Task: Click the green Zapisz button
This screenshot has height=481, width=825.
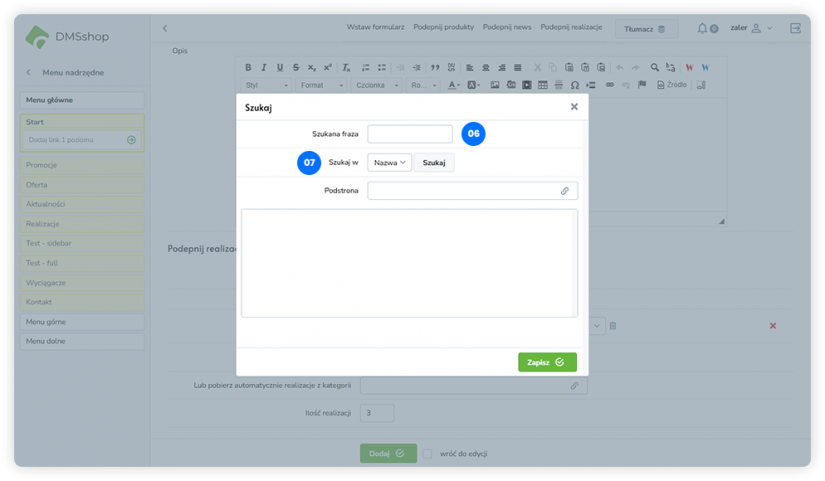Action: coord(547,362)
